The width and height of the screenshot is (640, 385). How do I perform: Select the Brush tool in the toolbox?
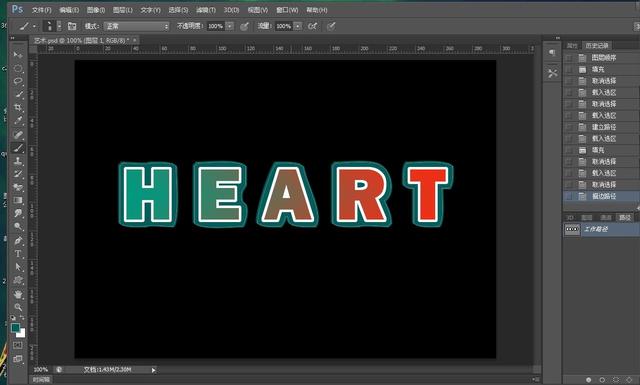pyautogui.click(x=18, y=148)
